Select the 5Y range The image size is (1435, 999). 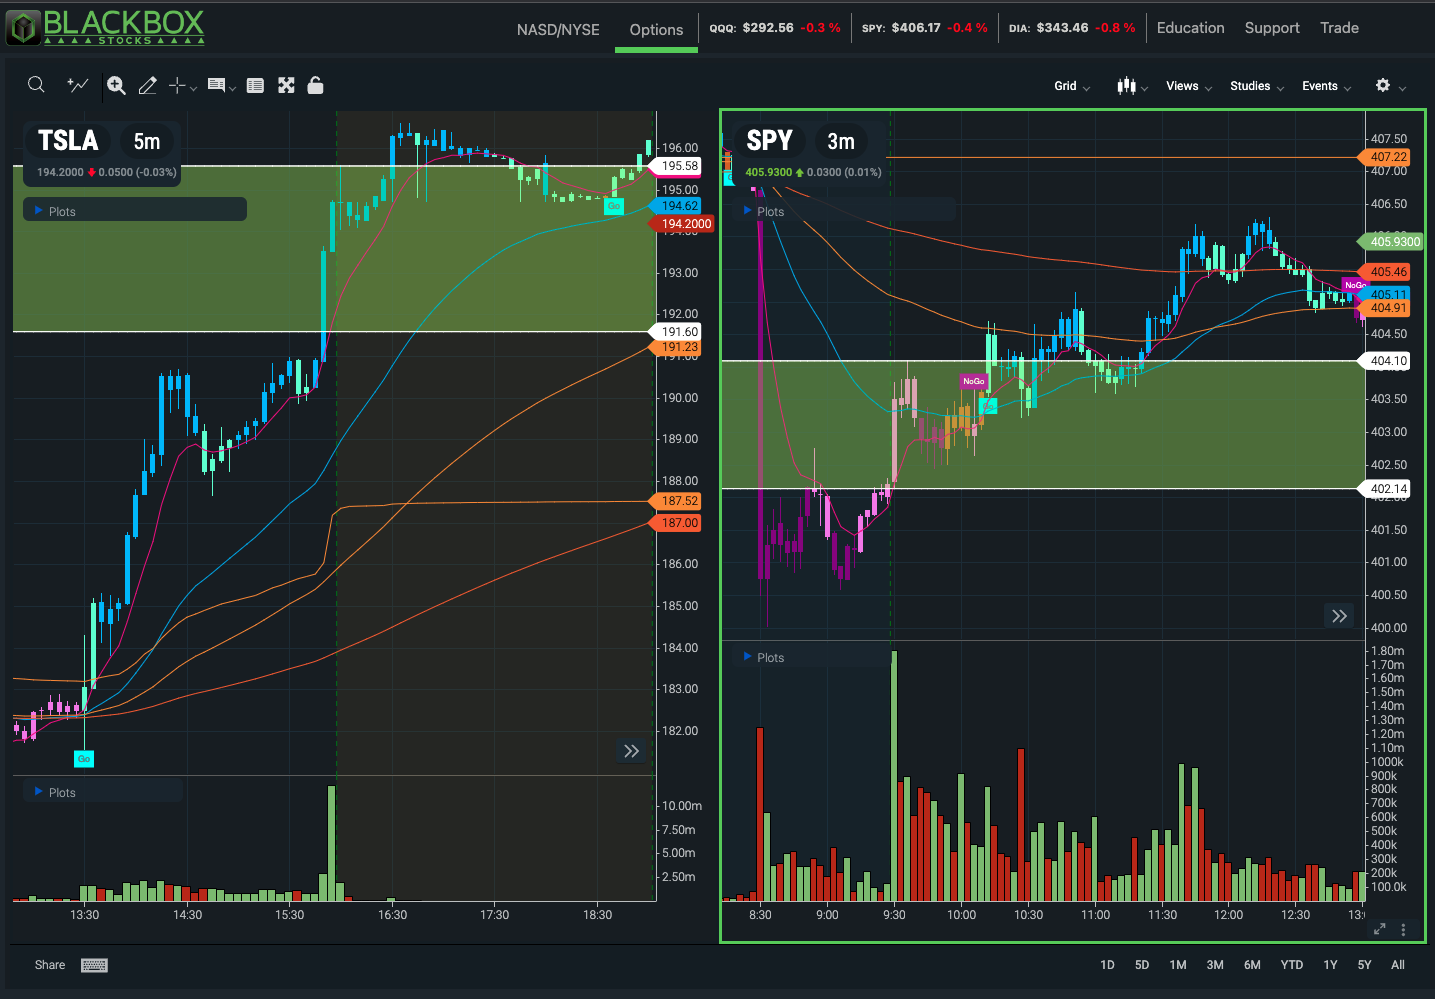coord(1364,965)
